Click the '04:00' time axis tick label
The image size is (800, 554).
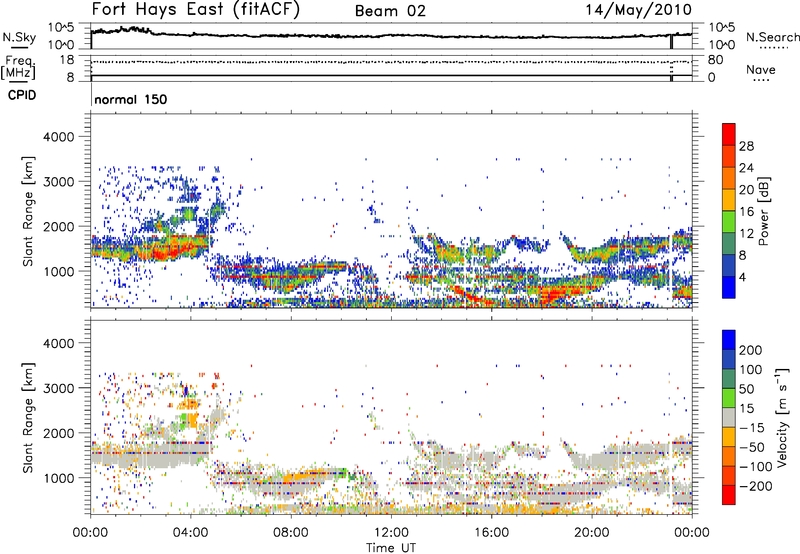tap(190, 533)
